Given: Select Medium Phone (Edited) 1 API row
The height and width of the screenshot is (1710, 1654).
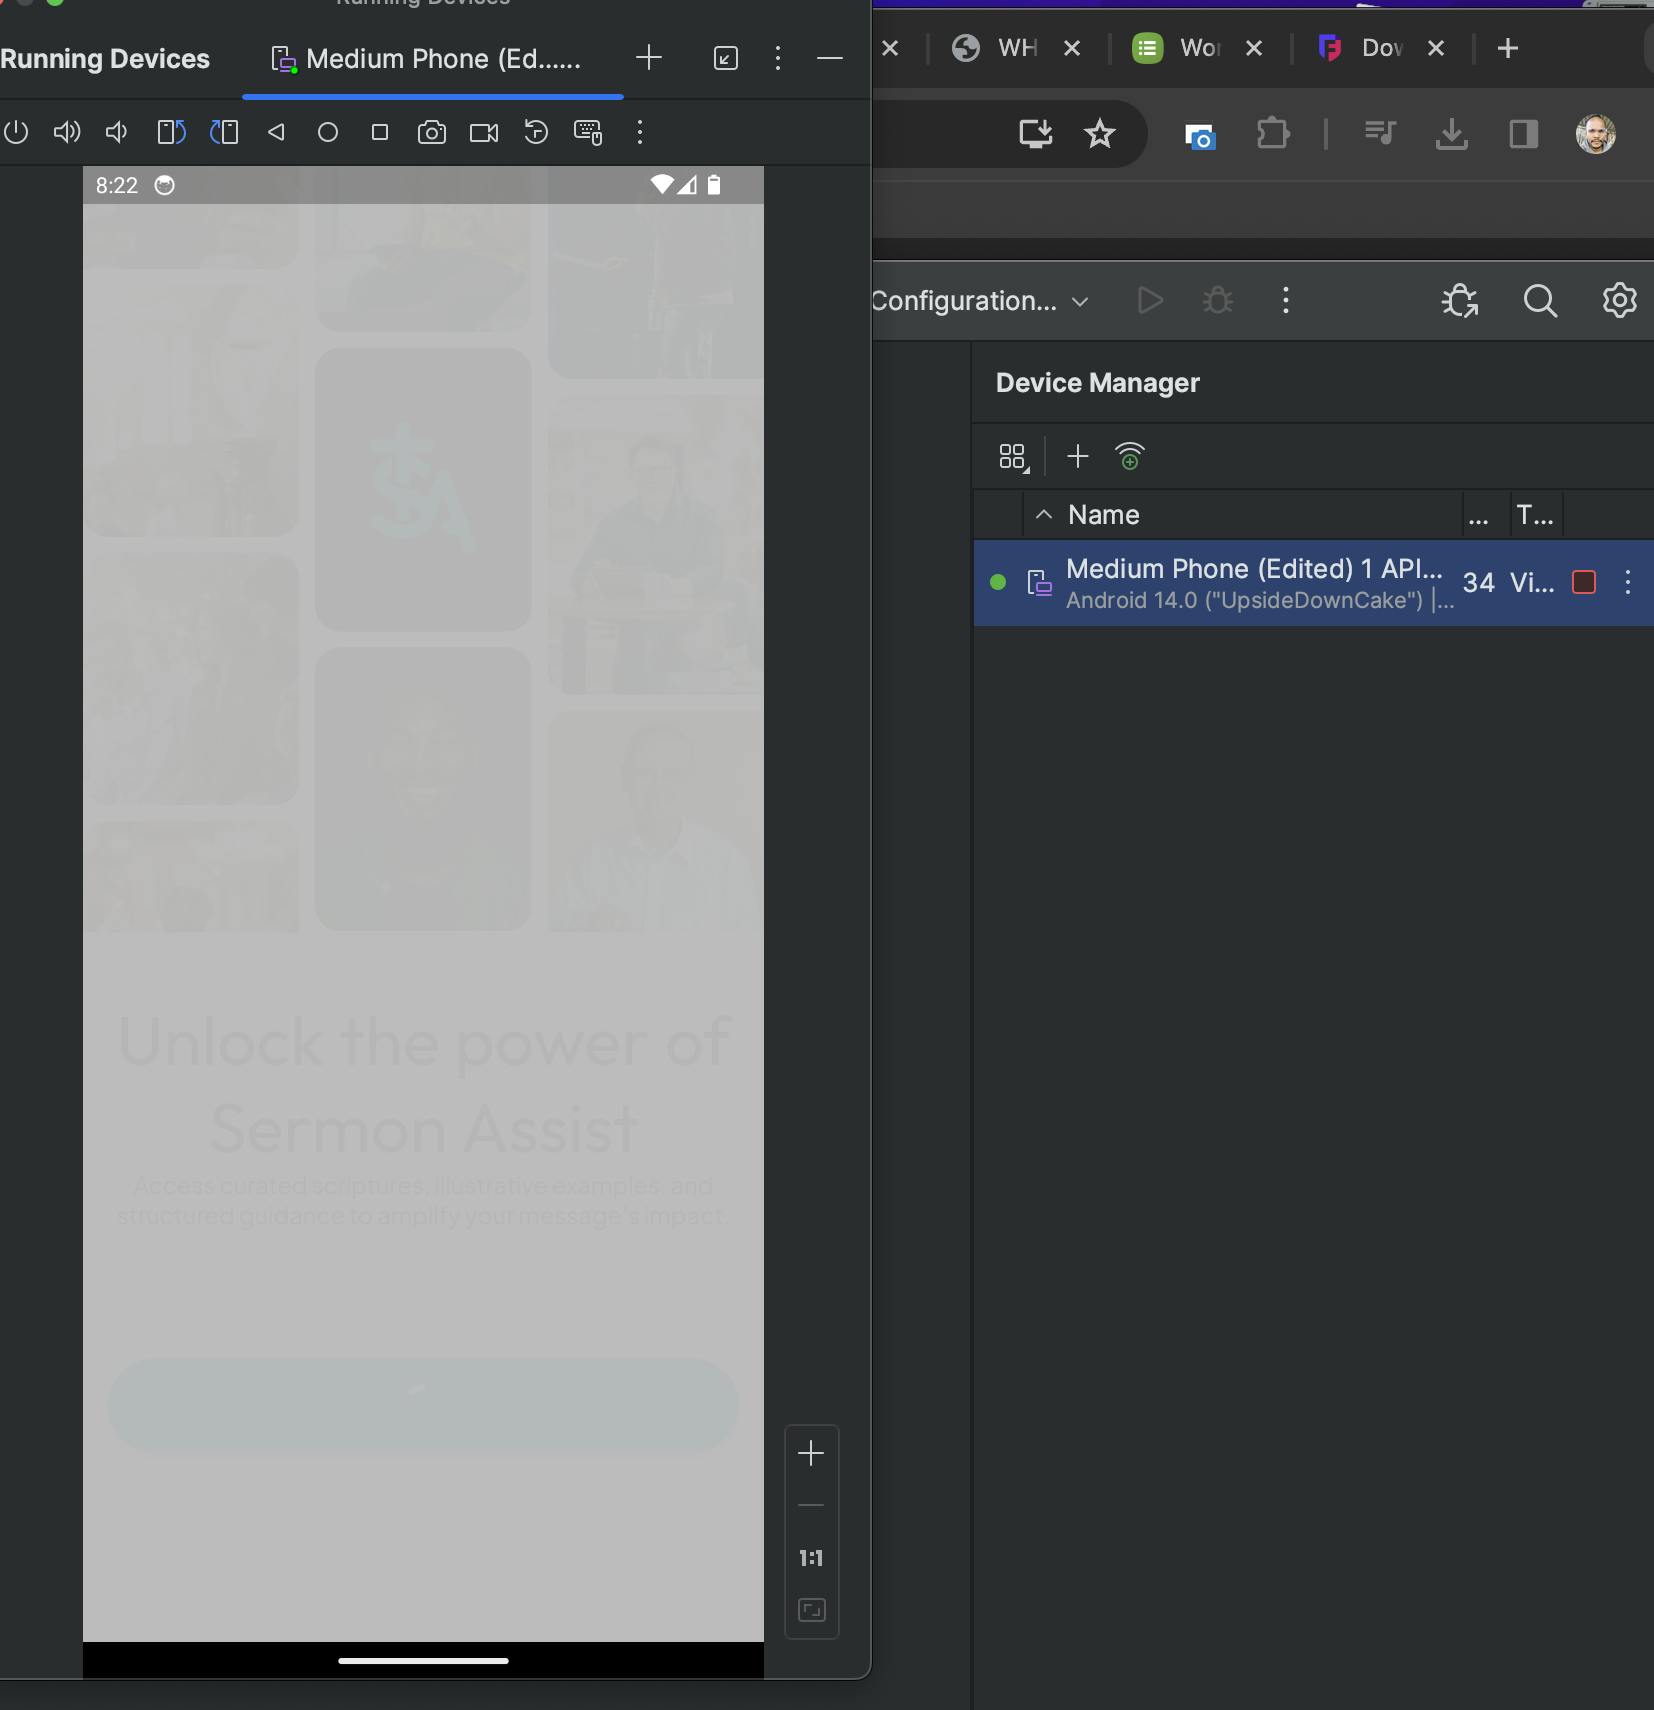Looking at the screenshot, I should [x=1313, y=583].
